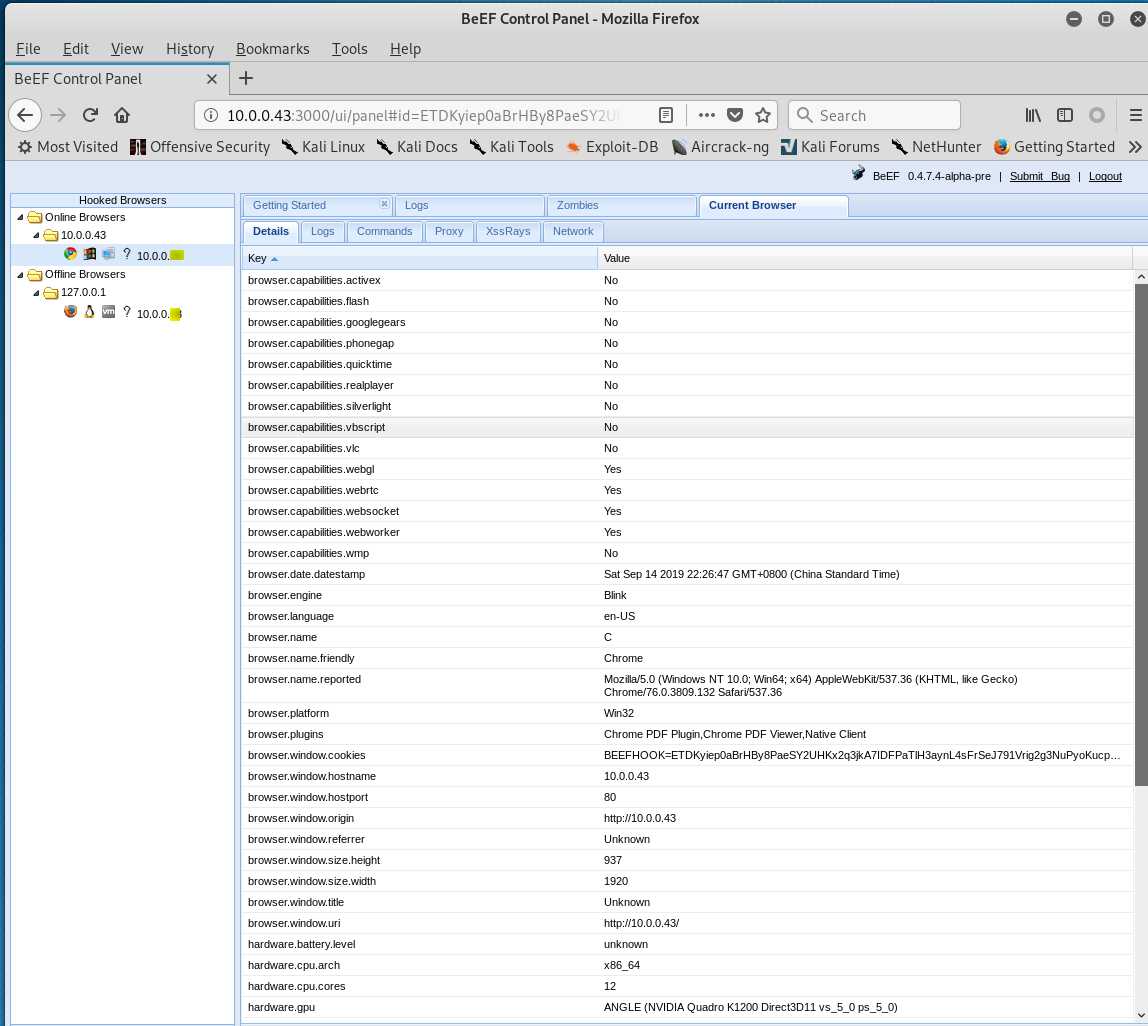Screen dimensions: 1148x1026
Task: Open the Library icon in toolbar
Action: (1033, 115)
